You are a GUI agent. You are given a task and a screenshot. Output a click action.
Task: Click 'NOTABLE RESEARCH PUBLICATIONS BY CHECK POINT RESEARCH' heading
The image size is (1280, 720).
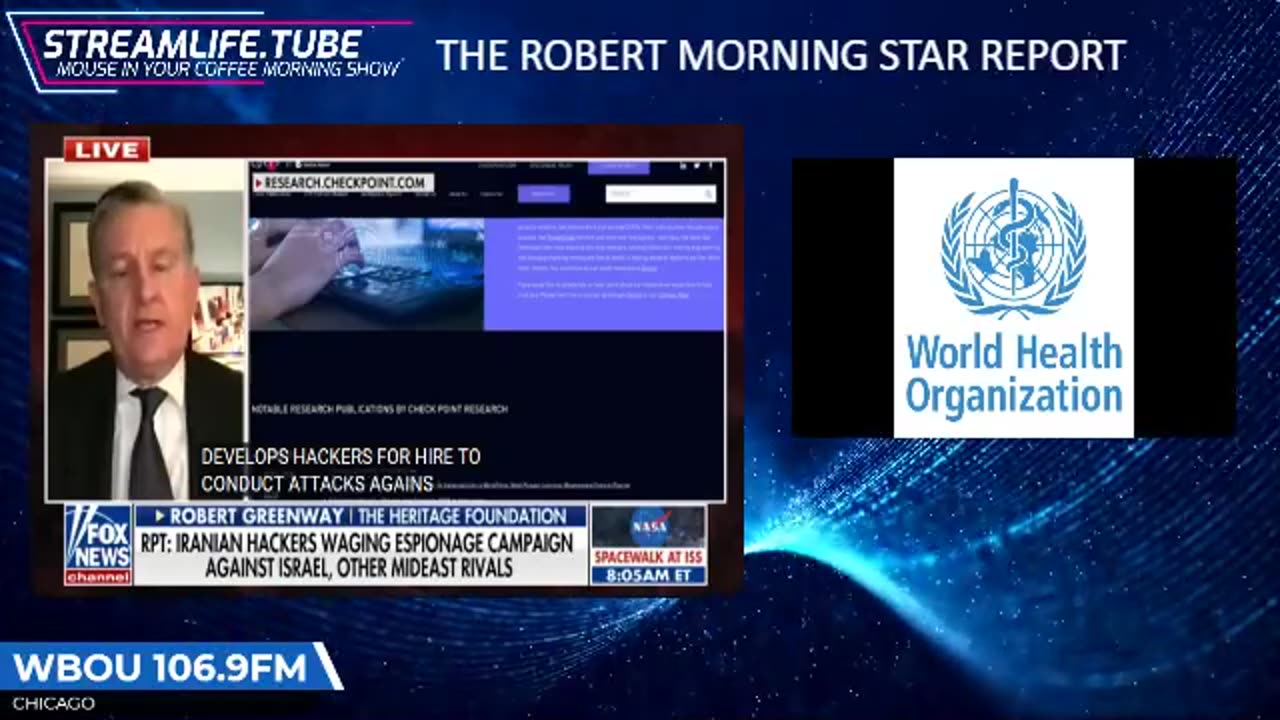point(379,409)
